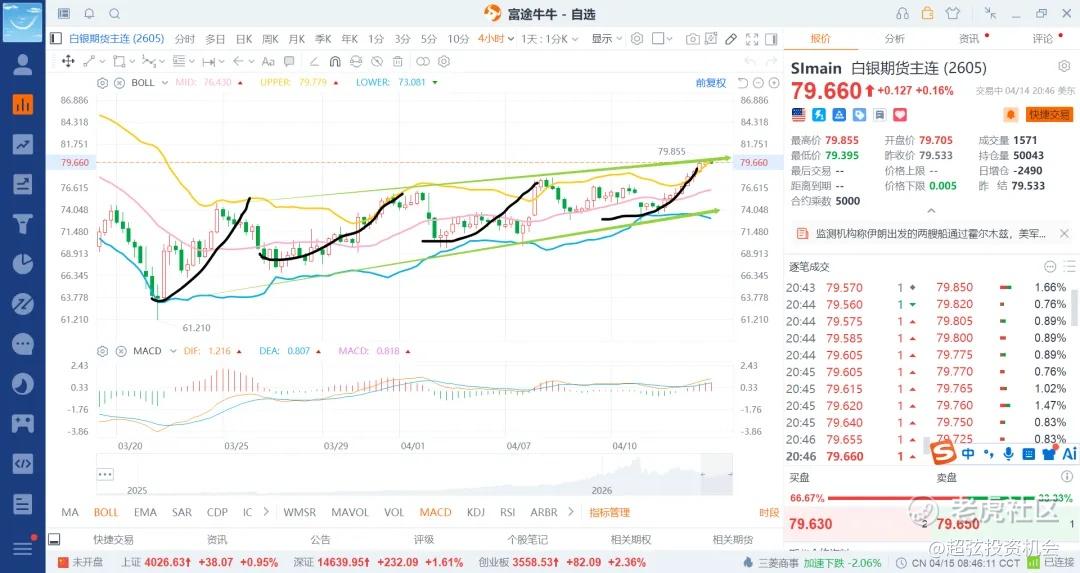Open the notification bell in title bar

tap(89, 13)
